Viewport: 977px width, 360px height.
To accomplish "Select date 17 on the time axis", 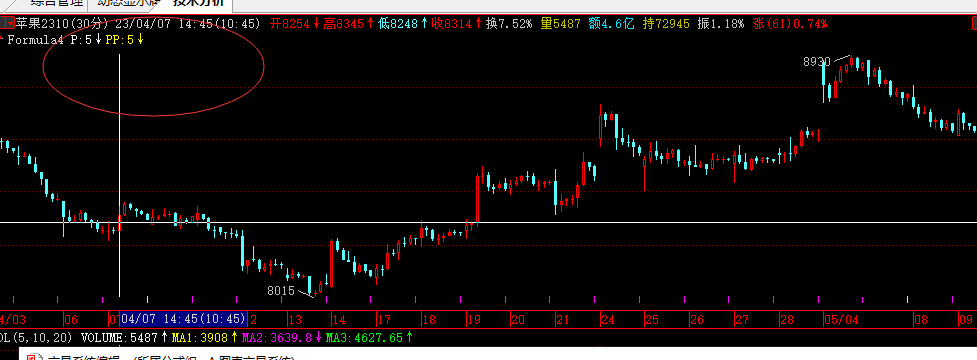I will click(384, 320).
